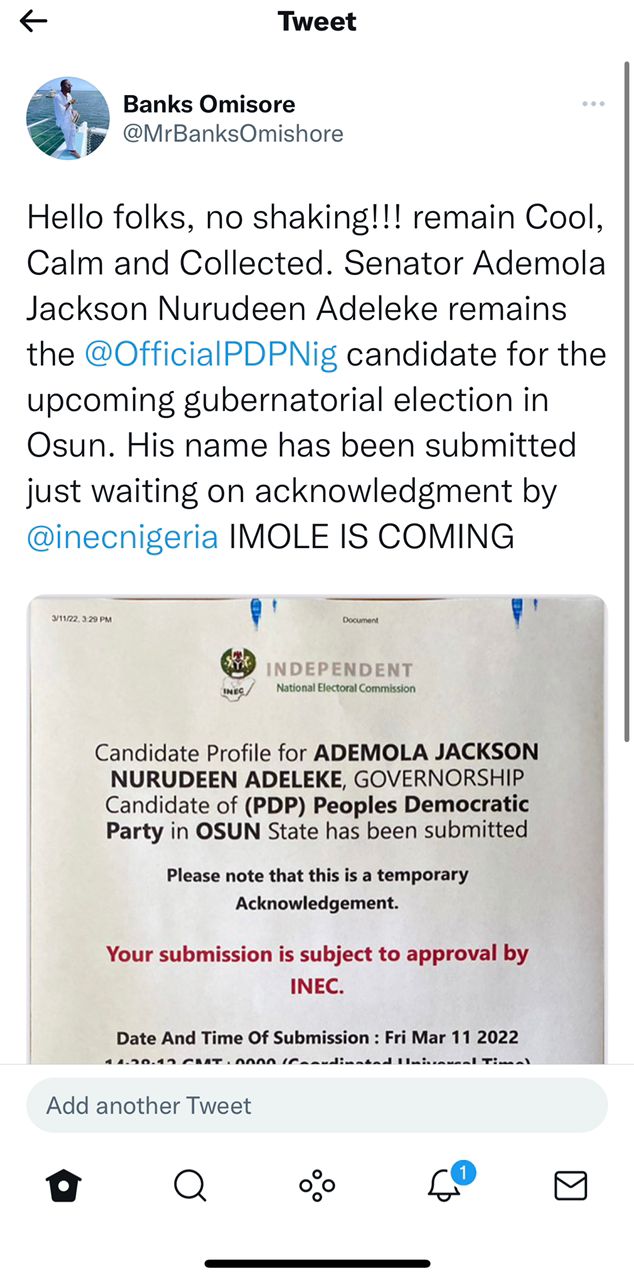Viewport: 634px width, 1280px height.
Task: Visit the @inecnigeria mentioned profile
Action: point(122,537)
